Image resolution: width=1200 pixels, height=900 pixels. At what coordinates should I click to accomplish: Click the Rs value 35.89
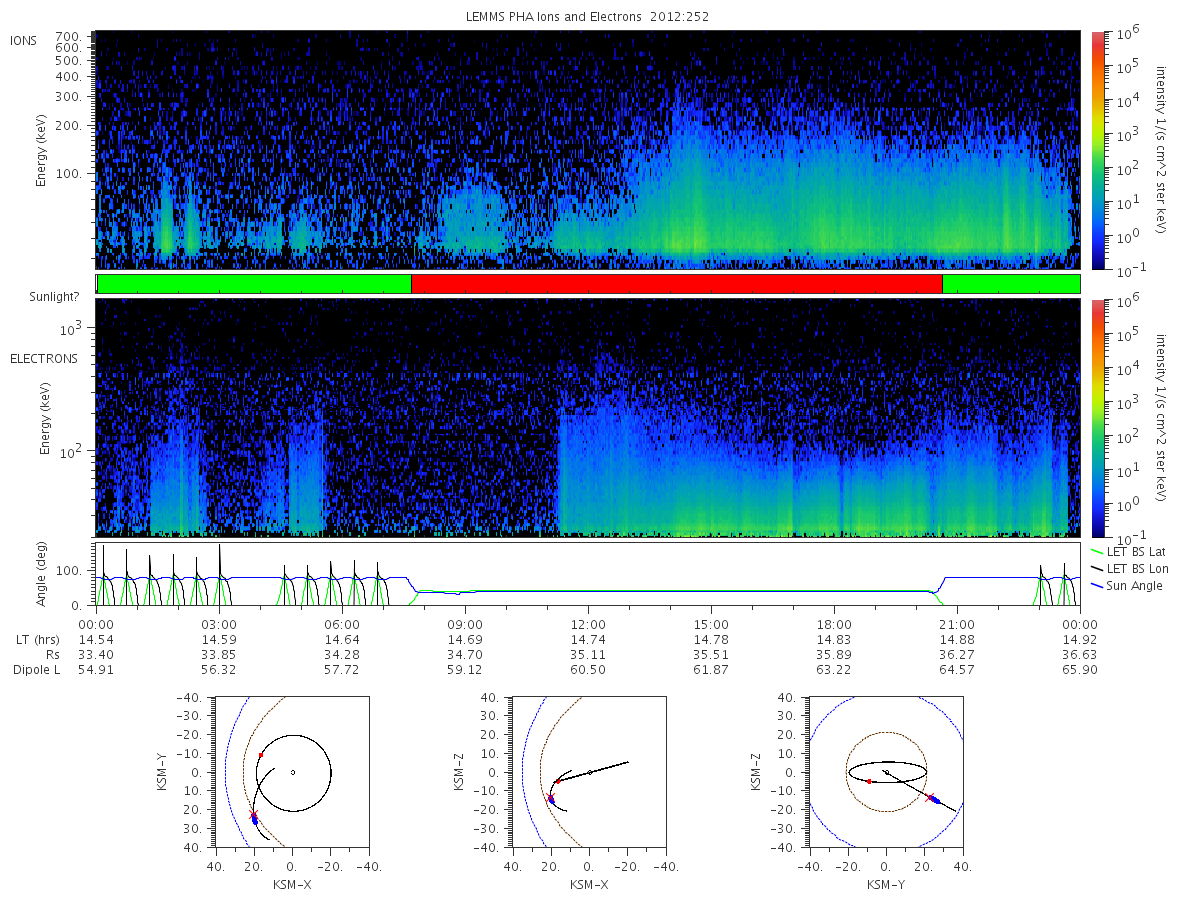[x=834, y=654]
